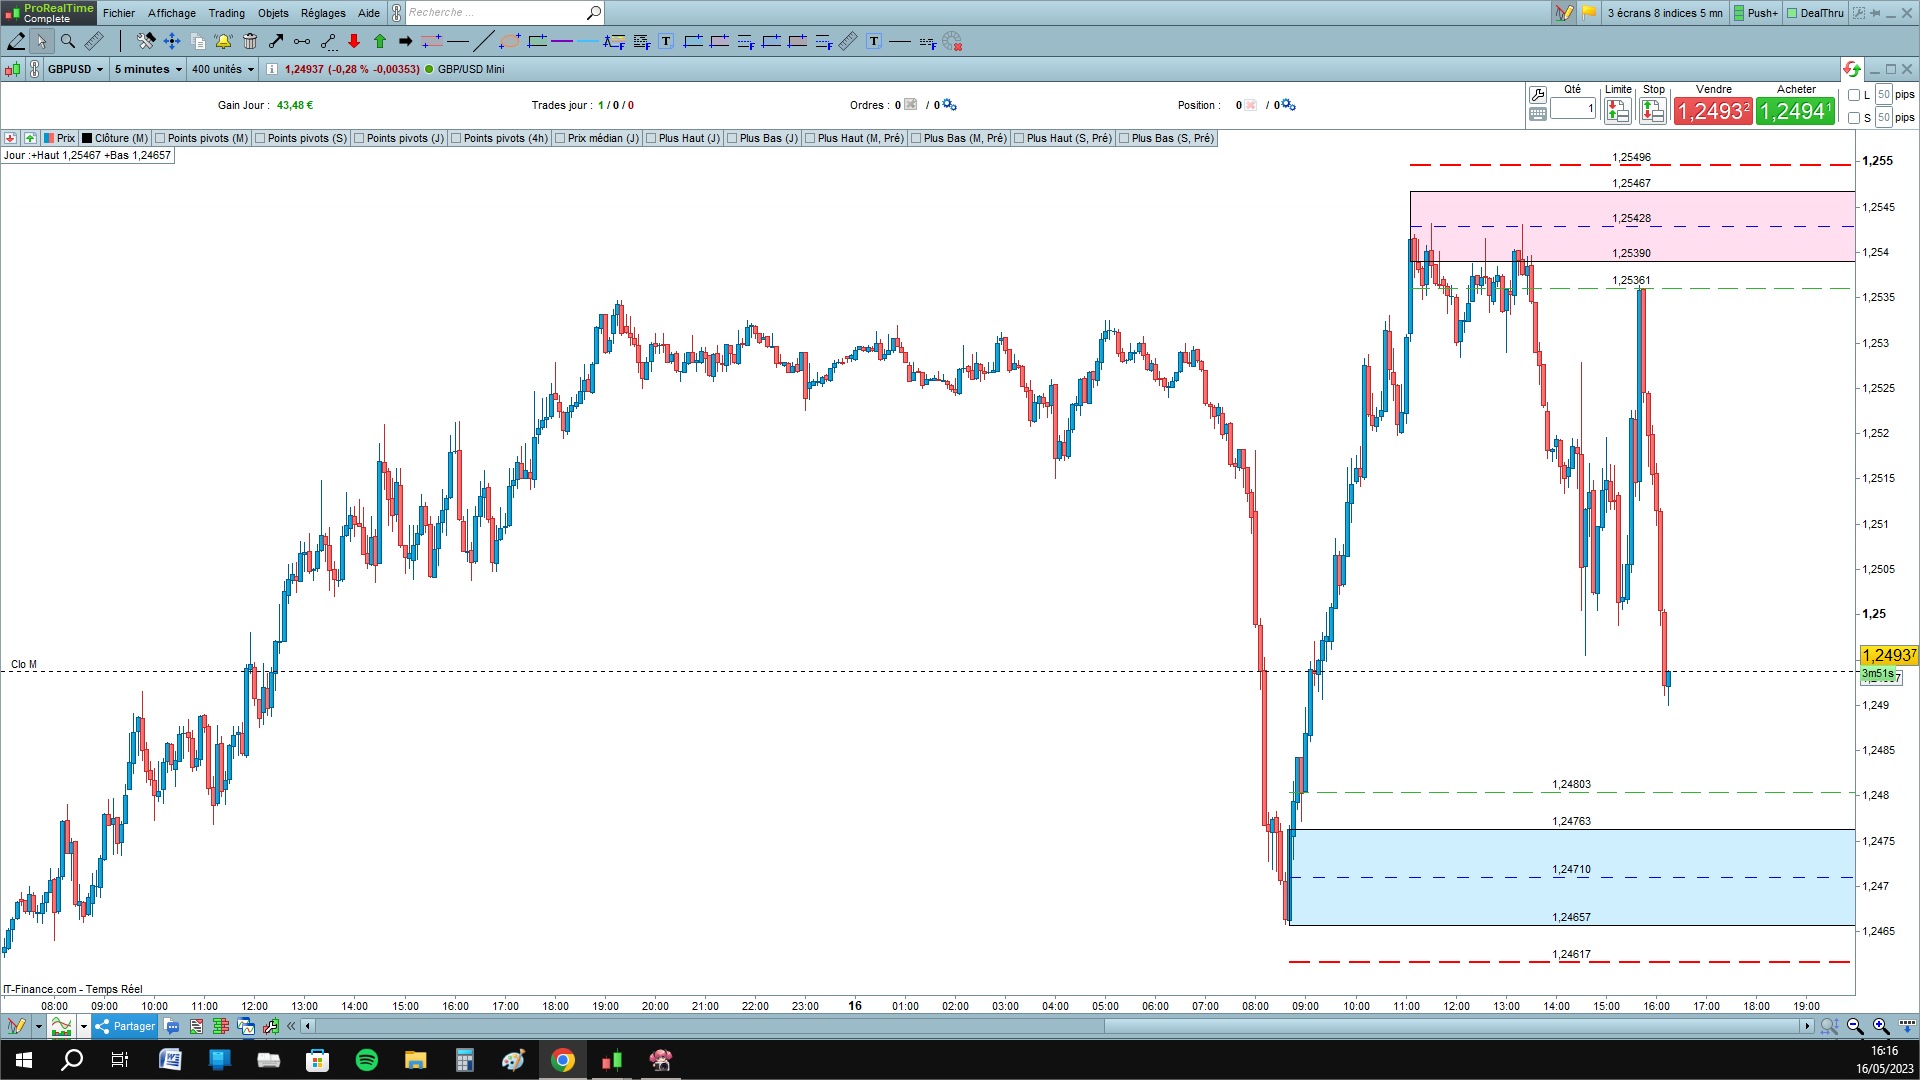Expand the 5 minutes timeframe dropdown

pos(148,69)
